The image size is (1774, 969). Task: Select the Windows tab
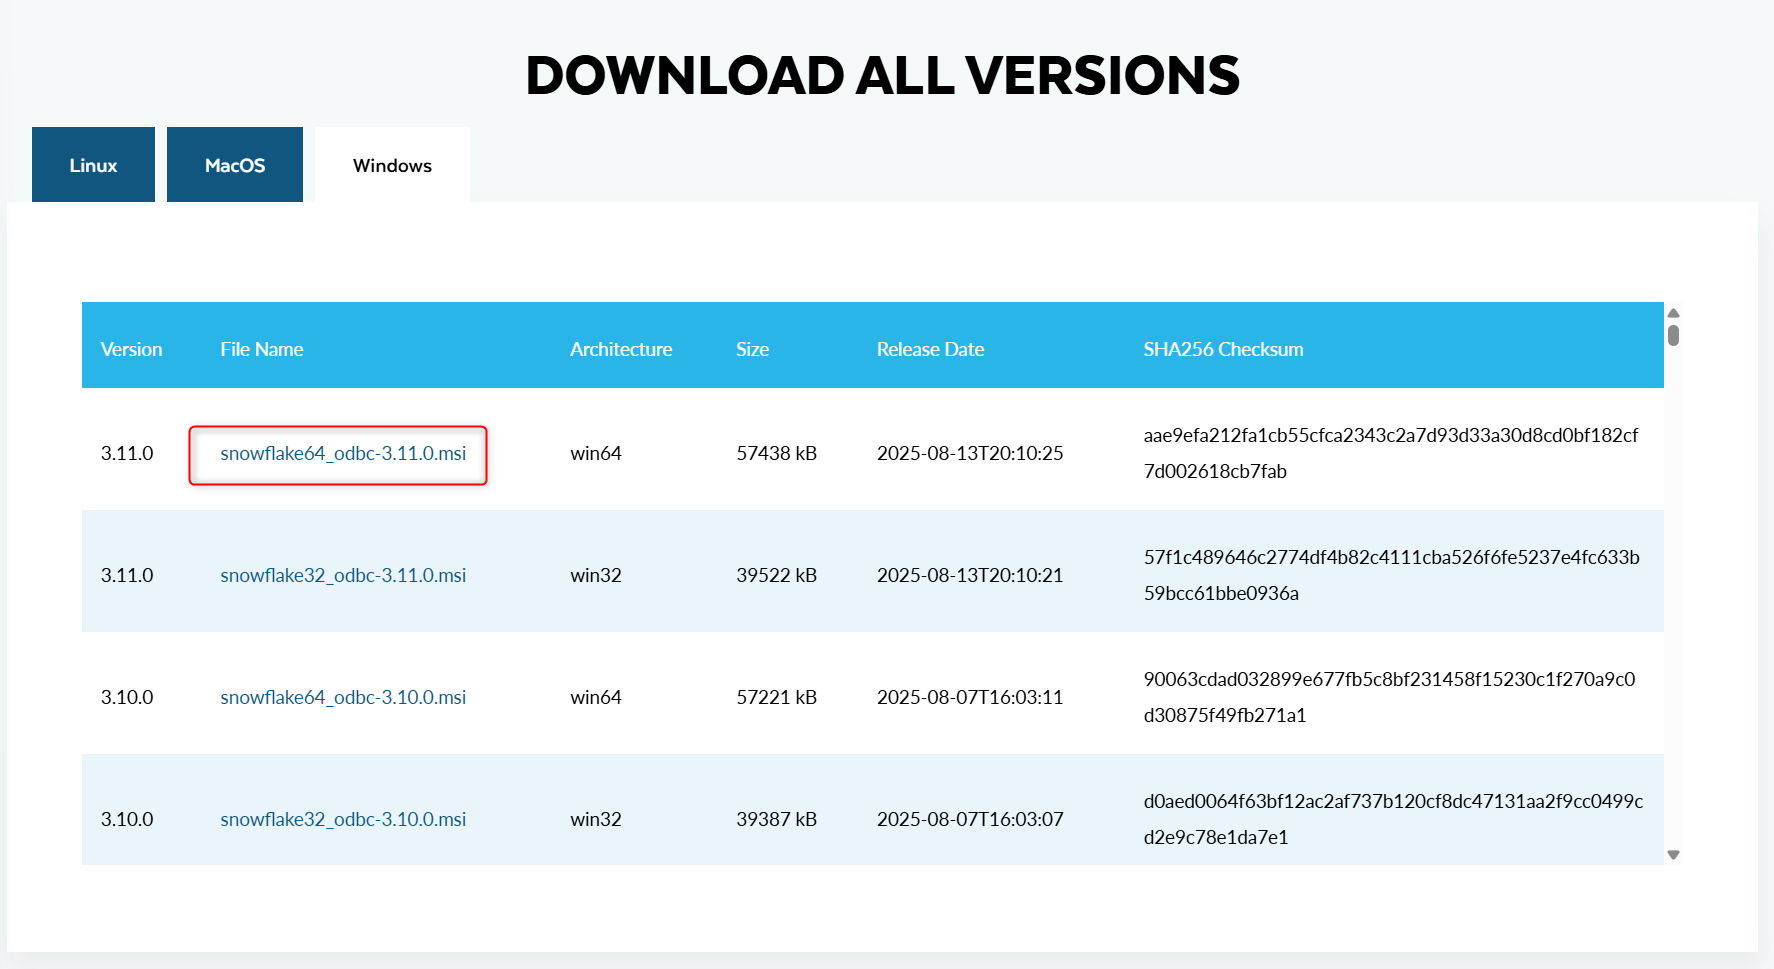coord(392,165)
